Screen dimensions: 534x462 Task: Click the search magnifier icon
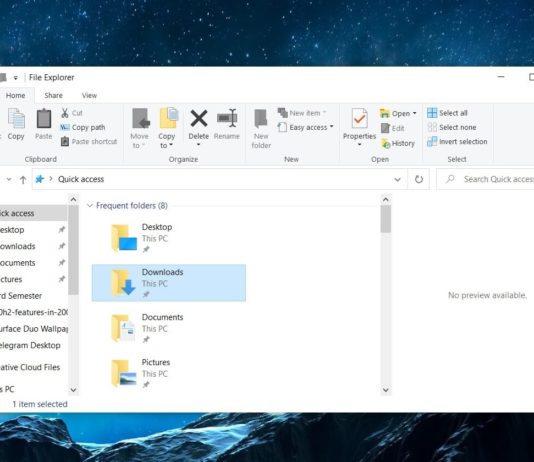click(450, 179)
